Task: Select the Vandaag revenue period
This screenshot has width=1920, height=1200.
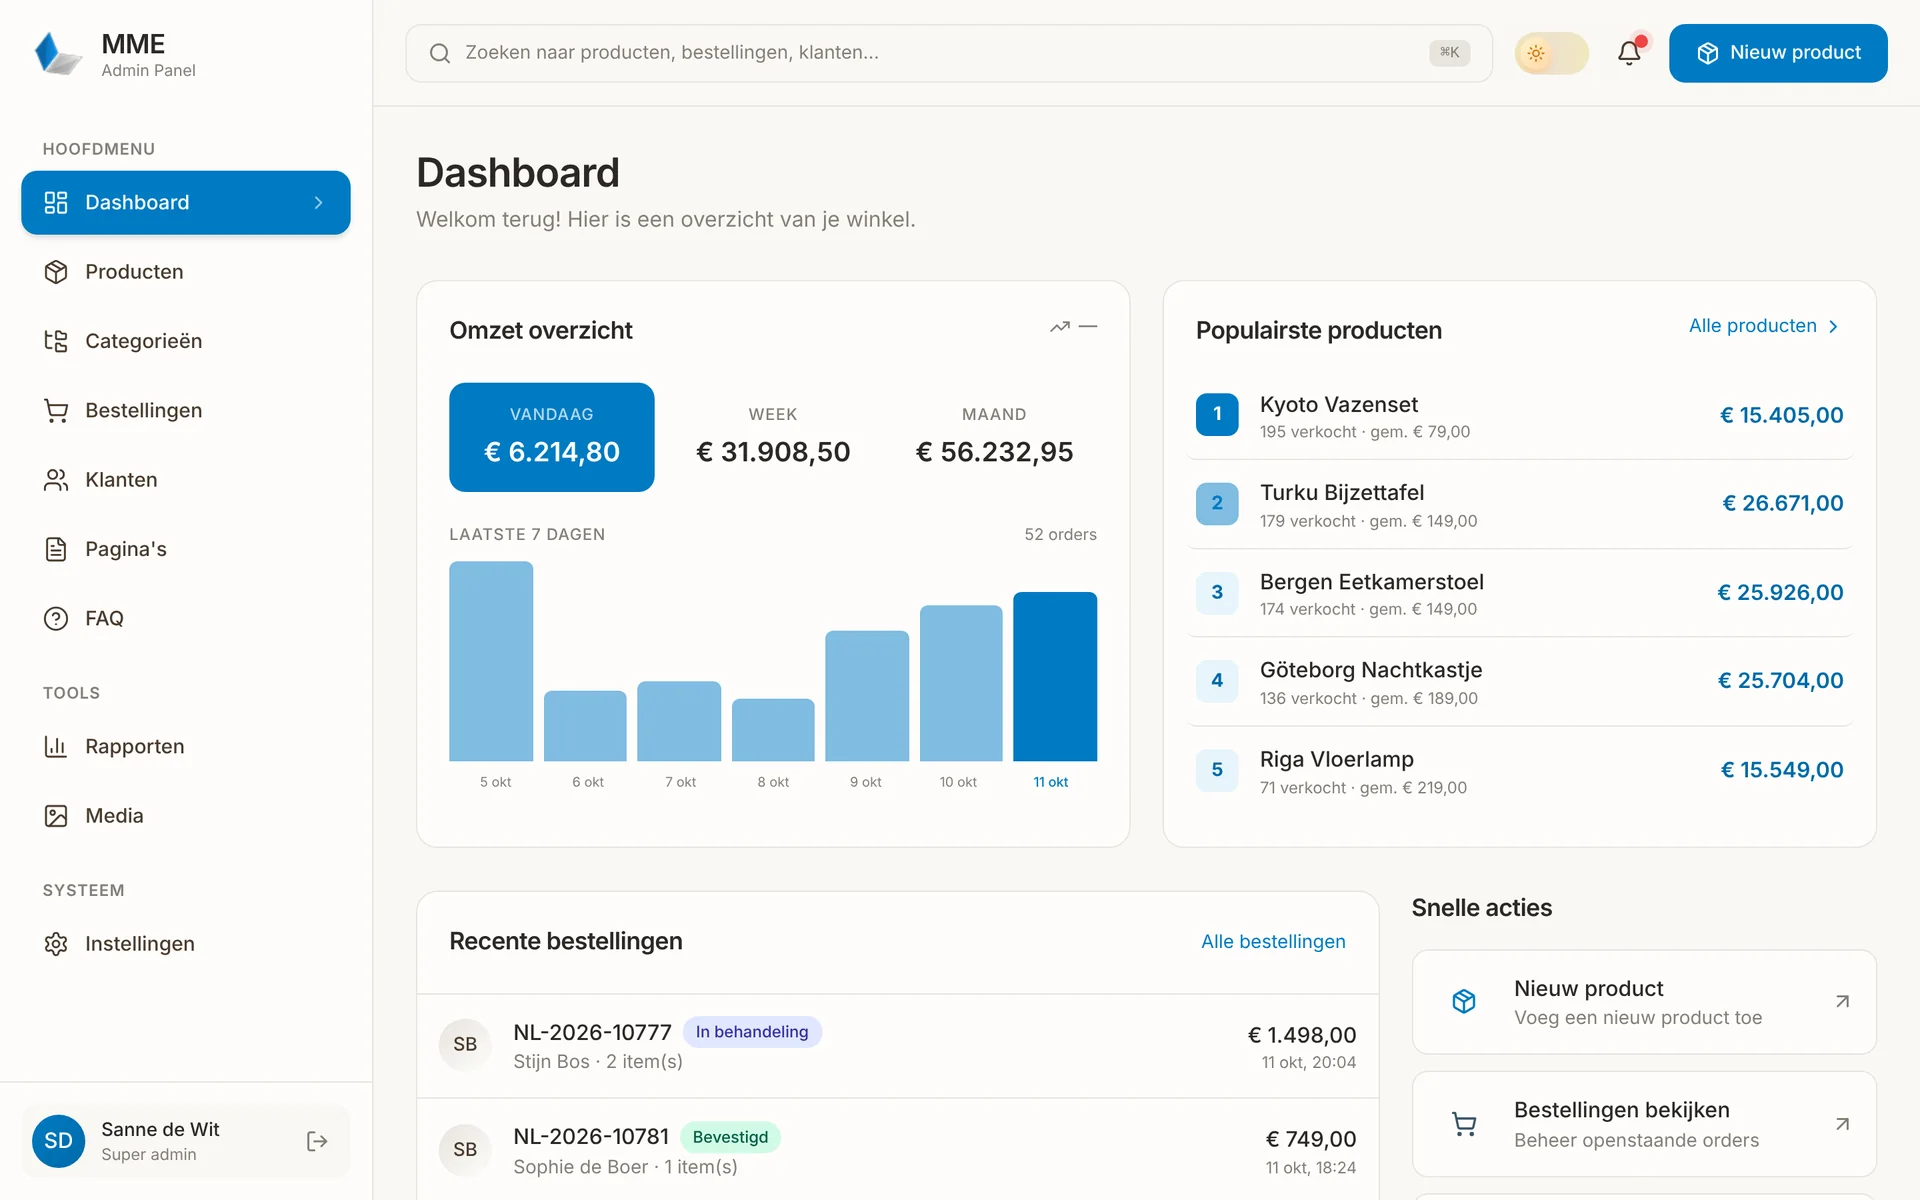Action: (x=552, y=437)
